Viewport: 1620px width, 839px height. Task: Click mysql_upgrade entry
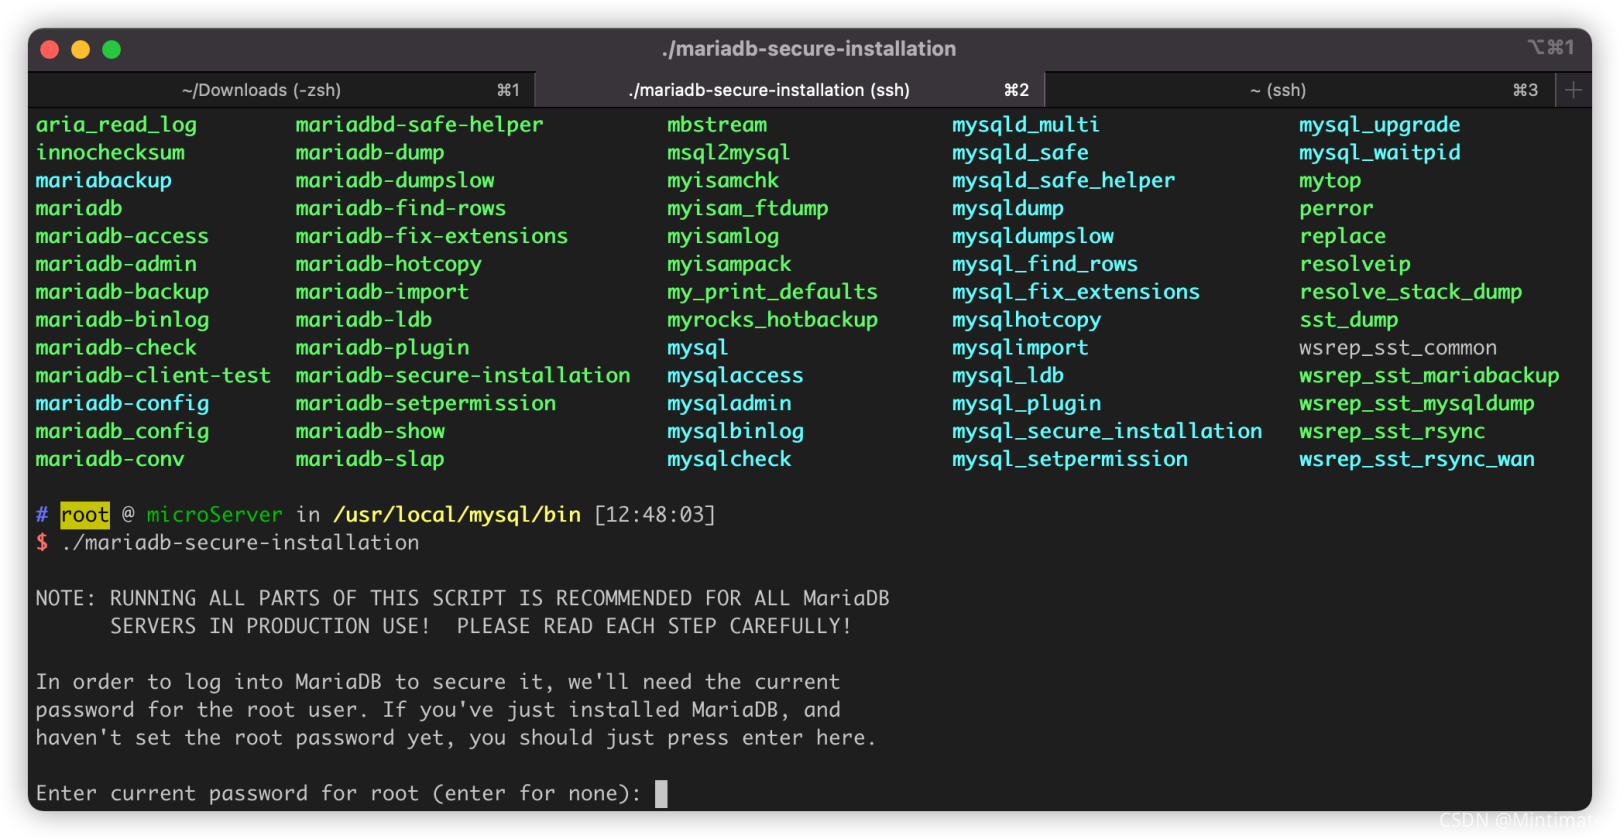click(x=1380, y=125)
